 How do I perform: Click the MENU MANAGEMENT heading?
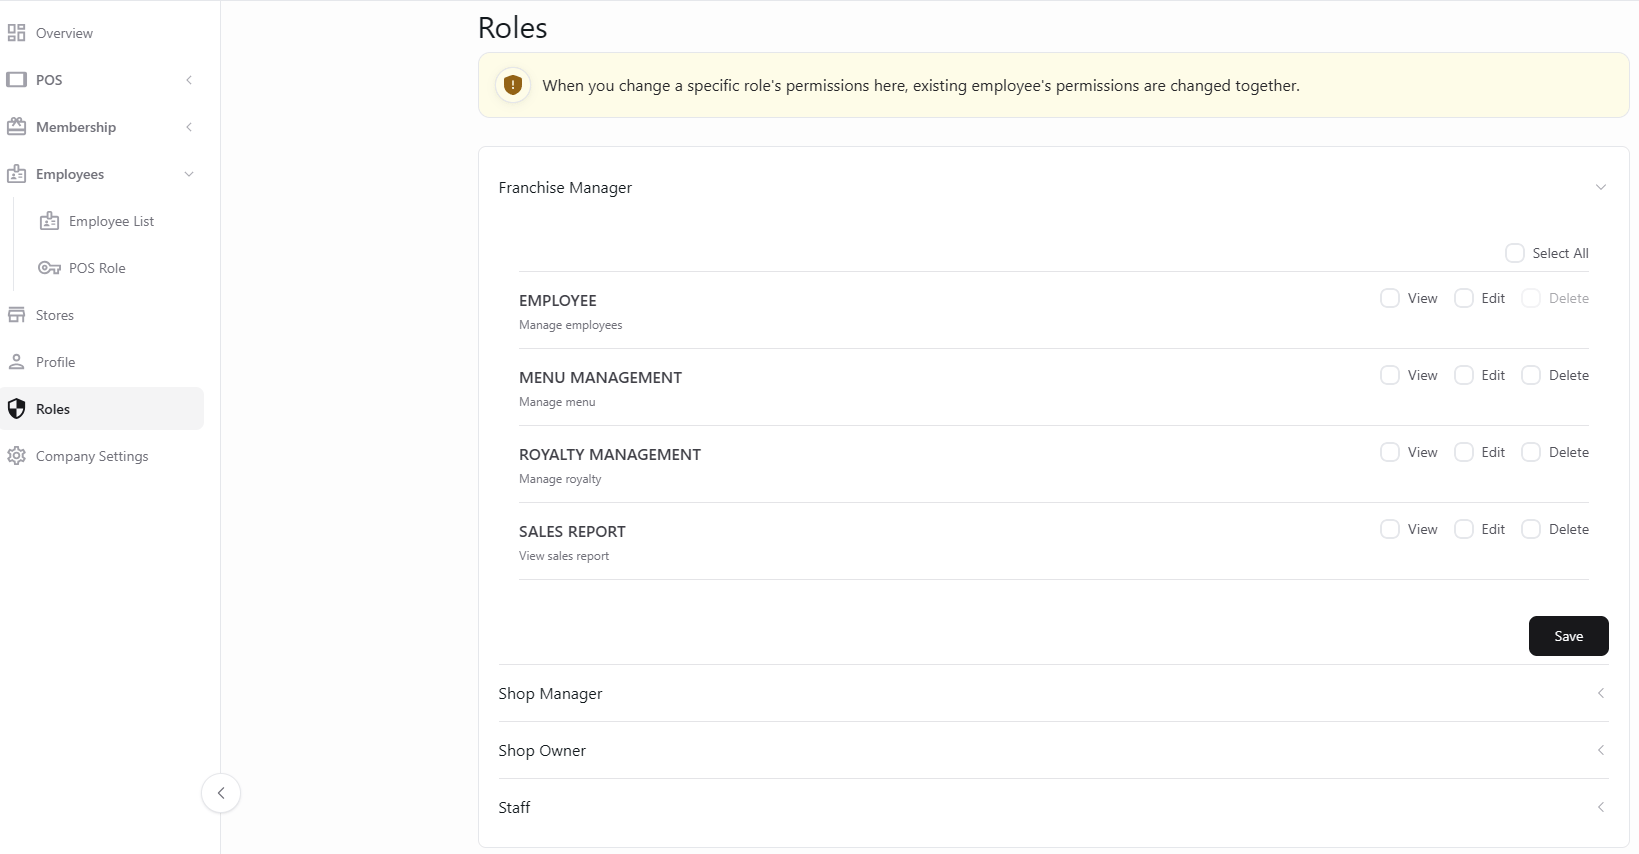600,377
